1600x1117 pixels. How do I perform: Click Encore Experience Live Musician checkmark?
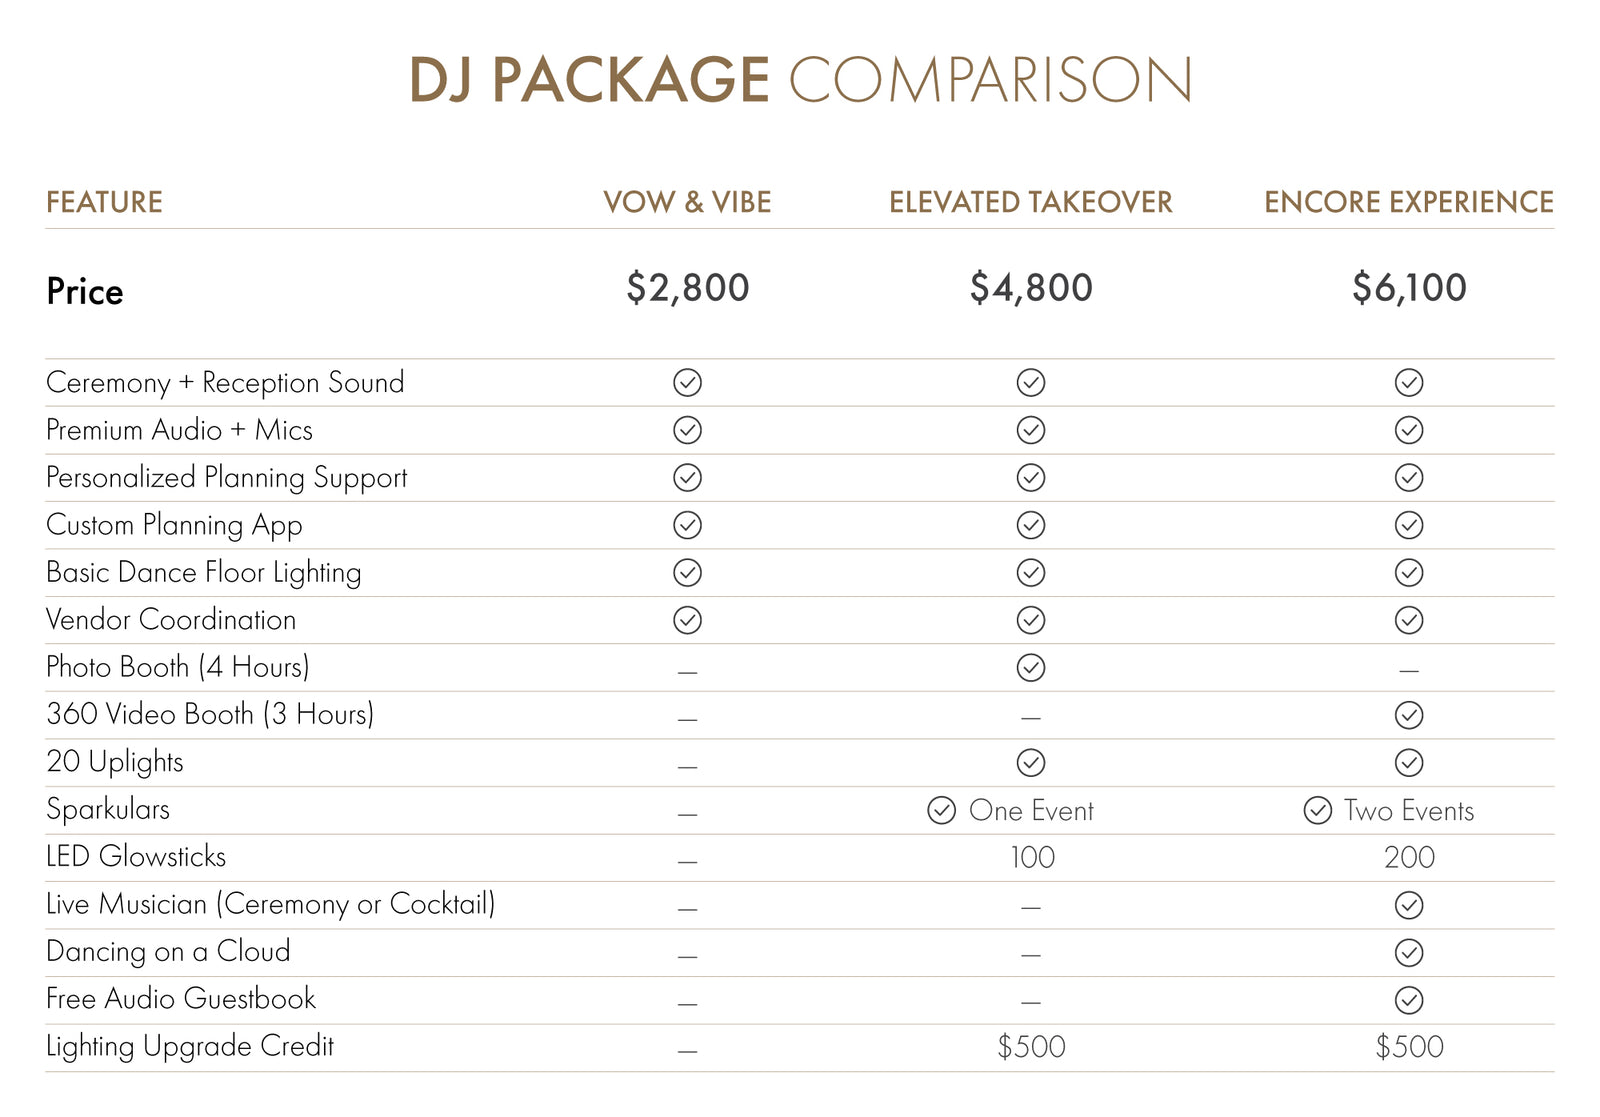point(1408,905)
